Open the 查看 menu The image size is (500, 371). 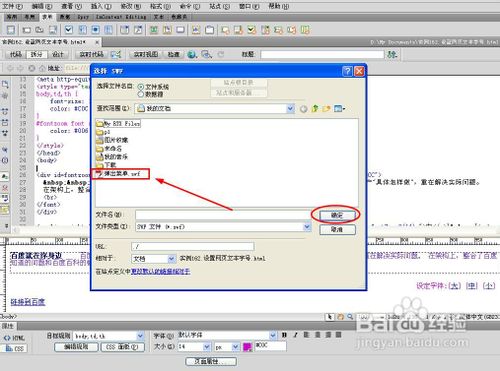tap(71, 6)
